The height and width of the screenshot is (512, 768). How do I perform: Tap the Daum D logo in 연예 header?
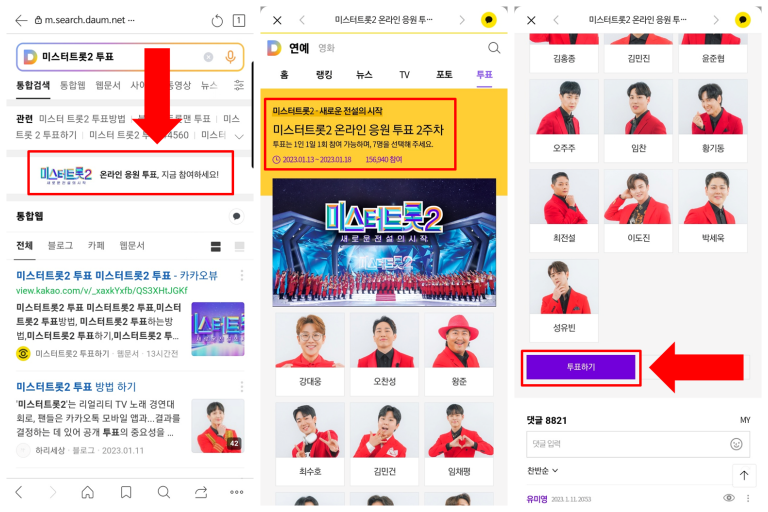(x=274, y=48)
